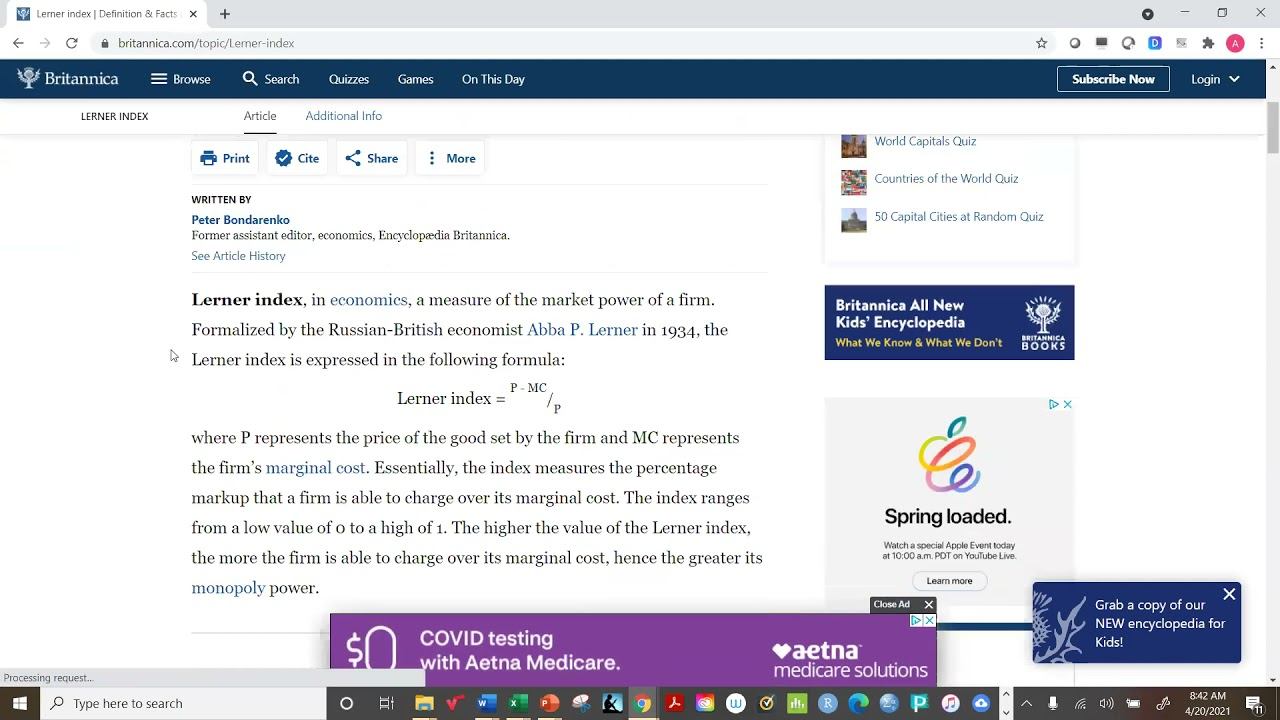Screen dimensions: 1280x720
Task: Close the Kids encyclopedia popup
Action: pos(1229,594)
